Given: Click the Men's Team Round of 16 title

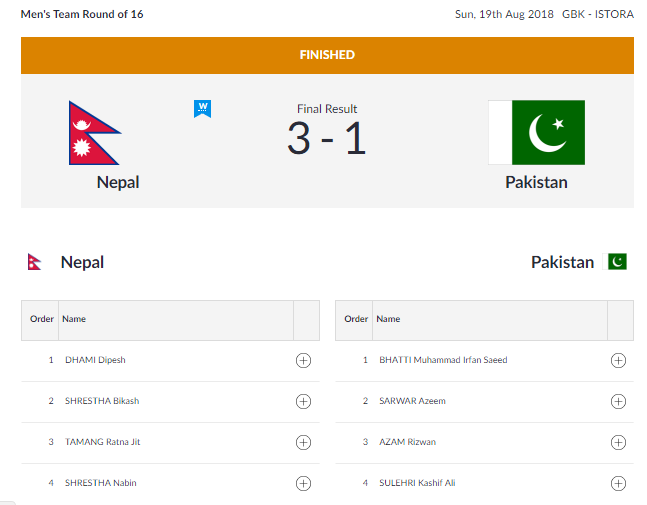Looking at the screenshot, I should [x=82, y=14].
